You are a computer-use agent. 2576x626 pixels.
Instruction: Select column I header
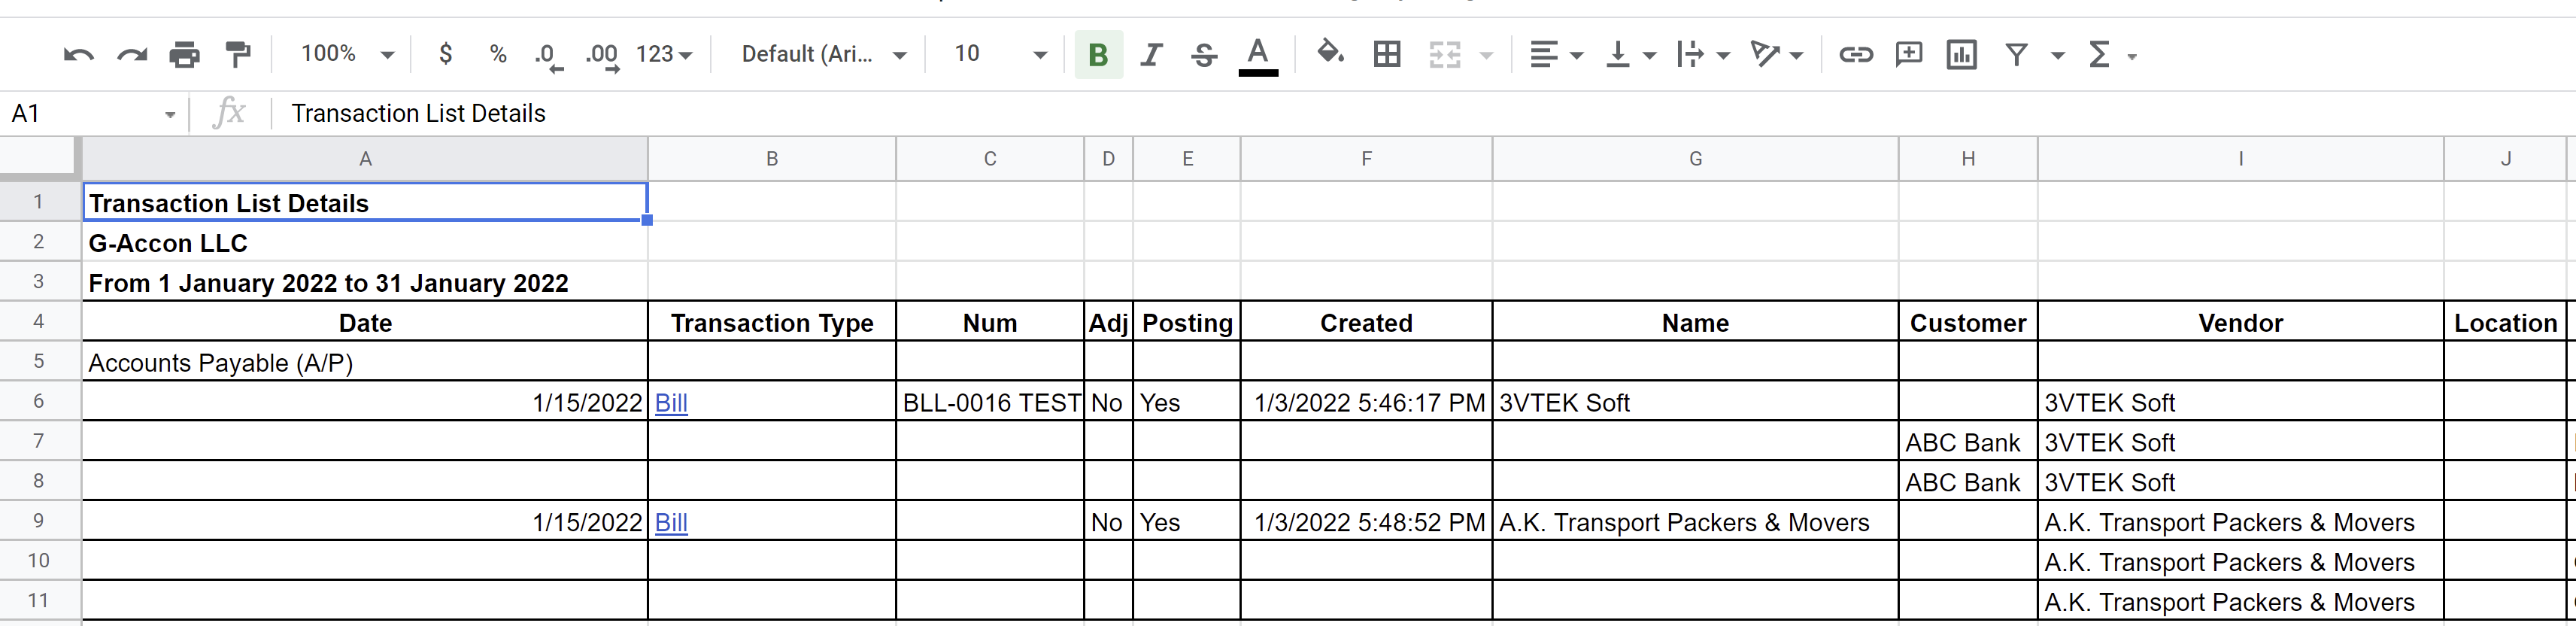coord(2240,159)
